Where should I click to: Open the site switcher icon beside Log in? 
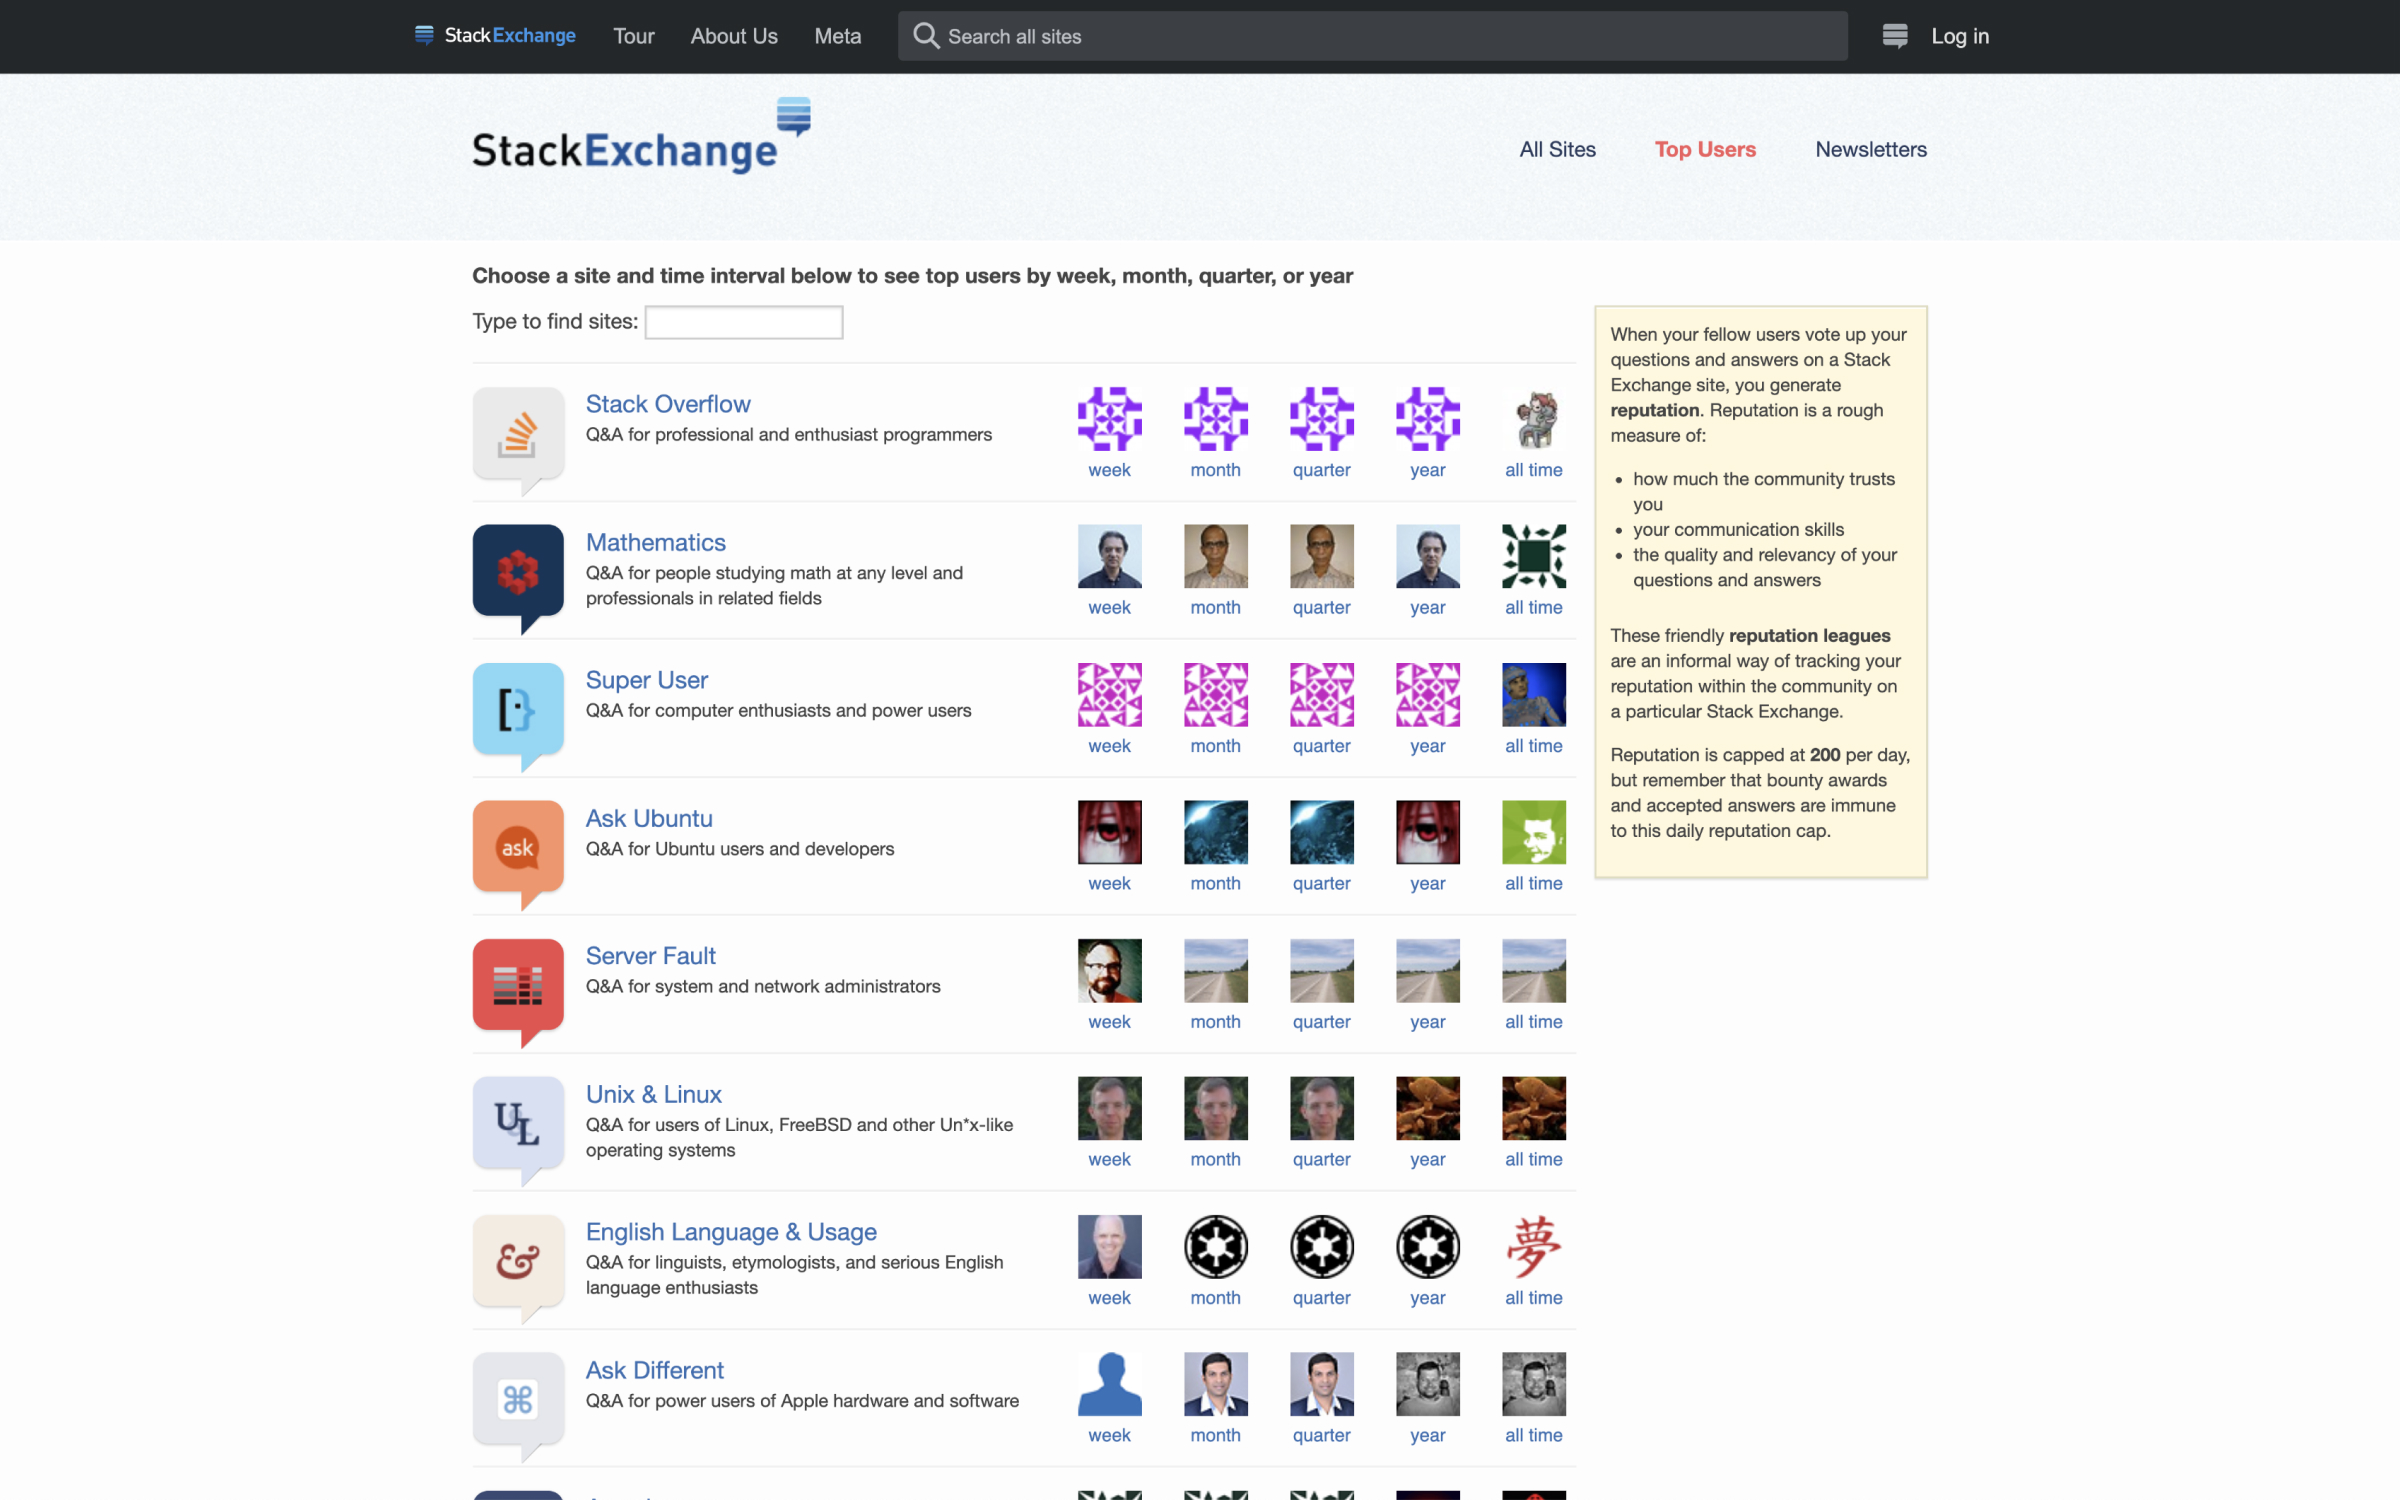tap(1894, 36)
